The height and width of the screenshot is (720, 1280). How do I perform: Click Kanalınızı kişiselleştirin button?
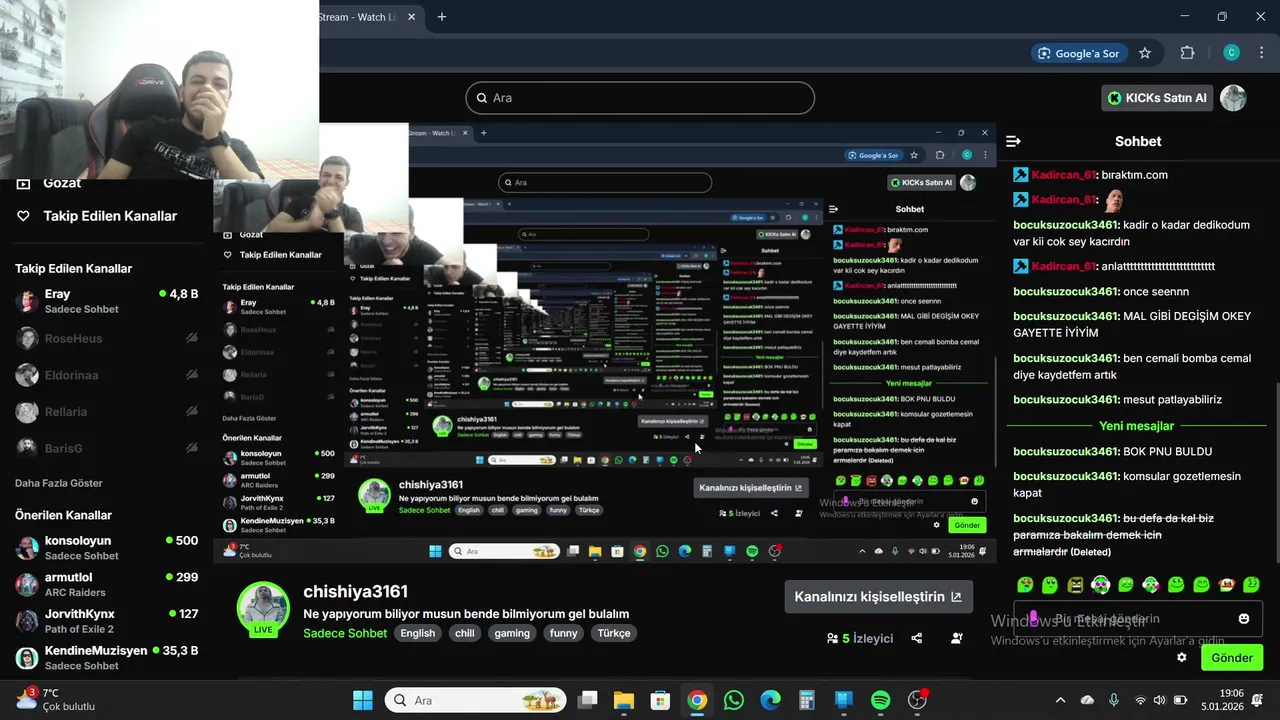point(878,596)
